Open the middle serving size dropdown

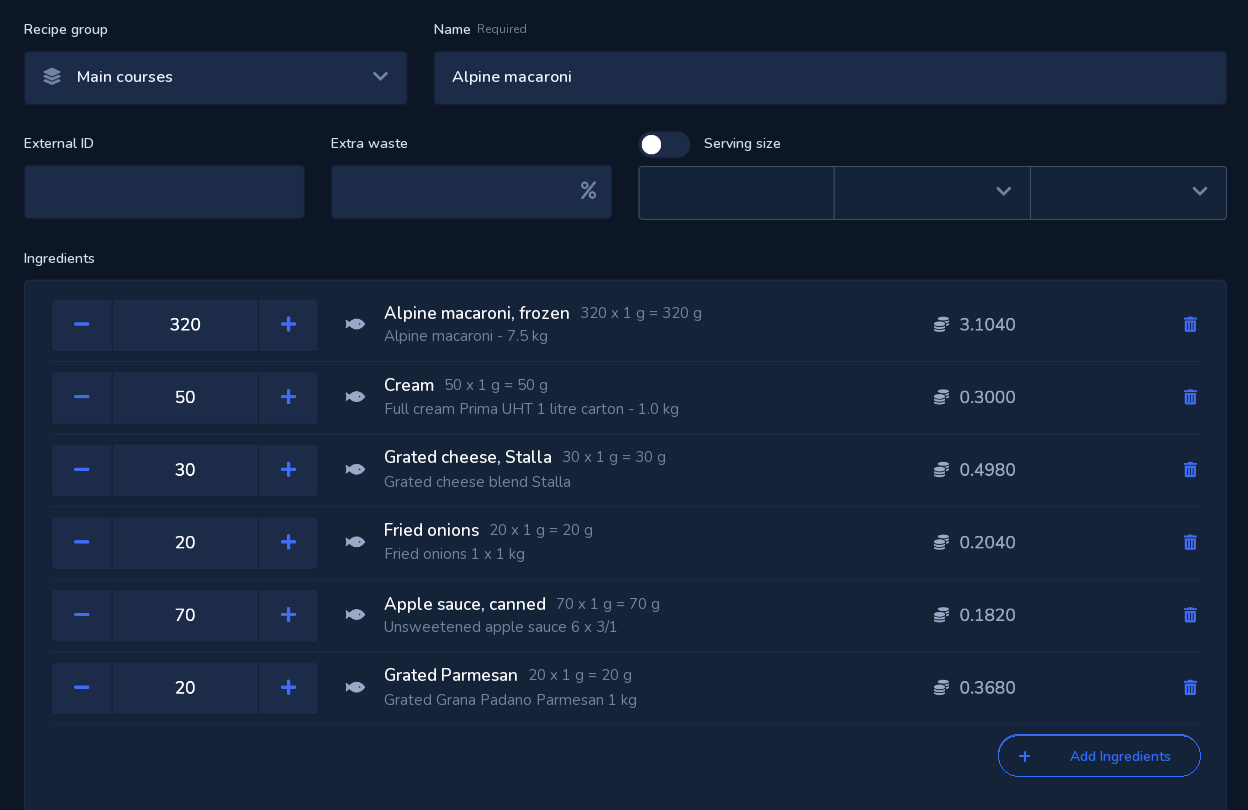tap(932, 193)
